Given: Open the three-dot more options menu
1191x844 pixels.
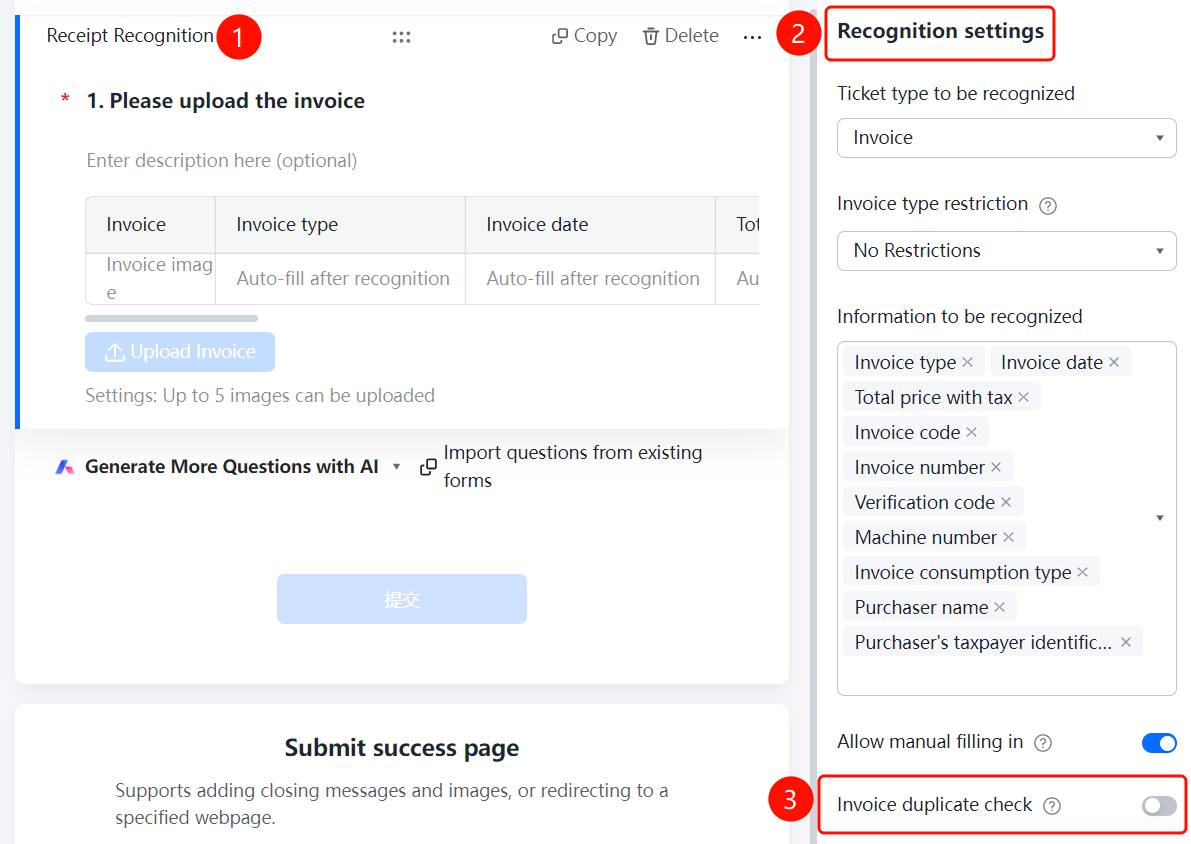Looking at the screenshot, I should pyautogui.click(x=752, y=36).
